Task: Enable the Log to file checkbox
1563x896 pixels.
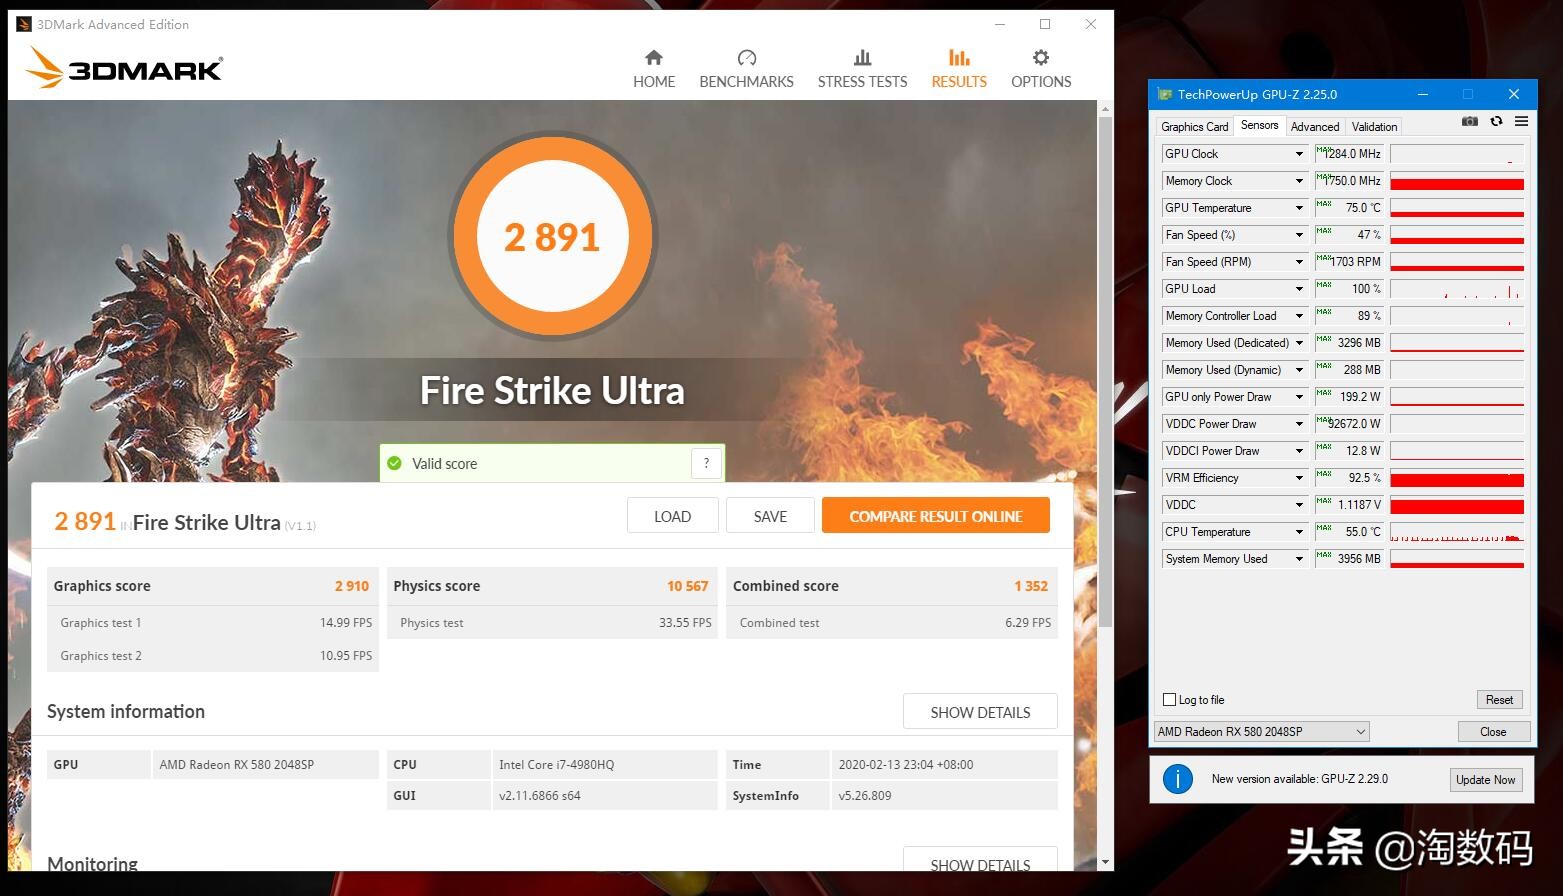Action: pos(1170,700)
